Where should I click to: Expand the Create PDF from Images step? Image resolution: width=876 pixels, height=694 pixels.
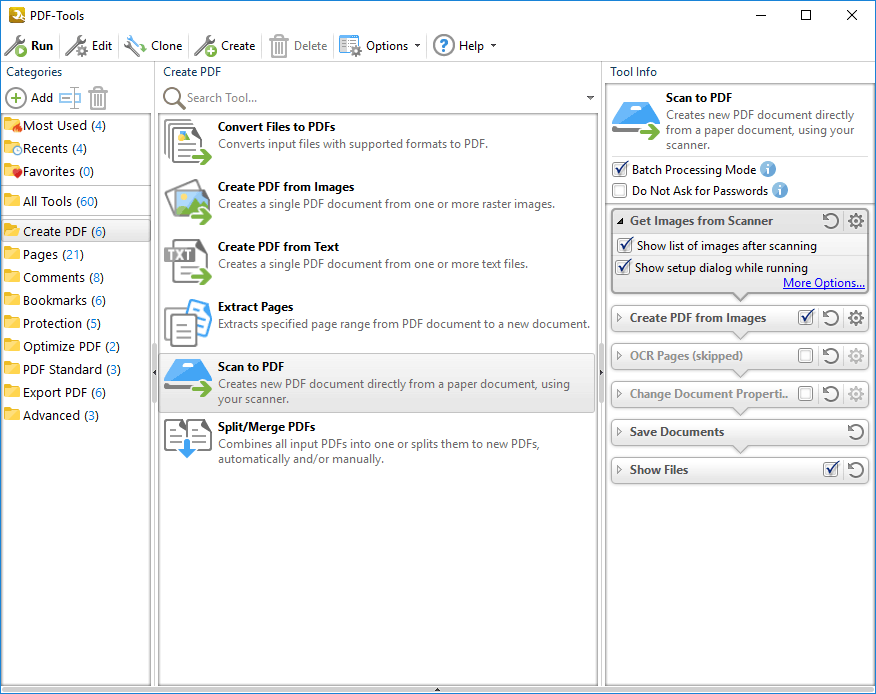(620, 318)
